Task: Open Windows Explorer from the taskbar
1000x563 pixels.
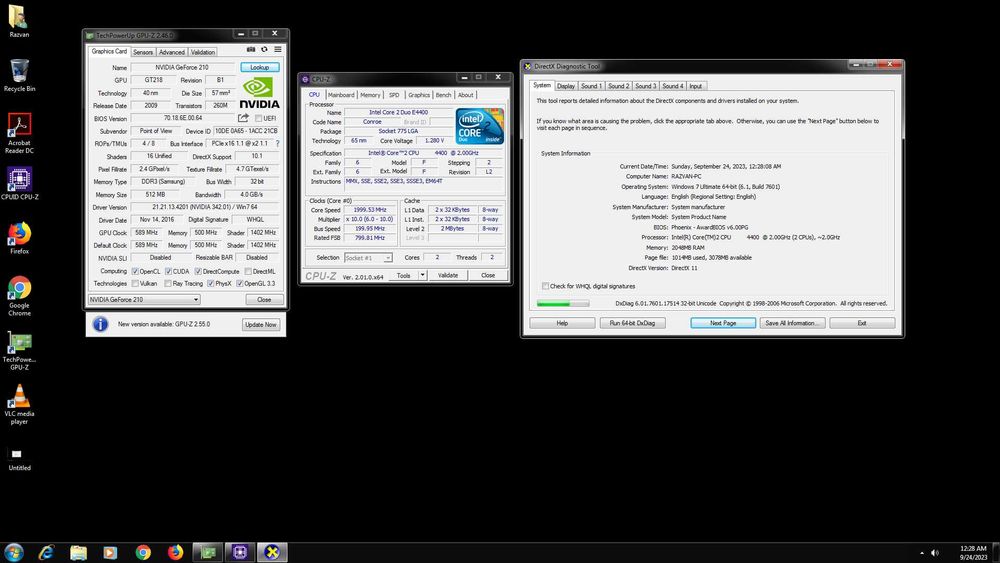Action: [78, 552]
